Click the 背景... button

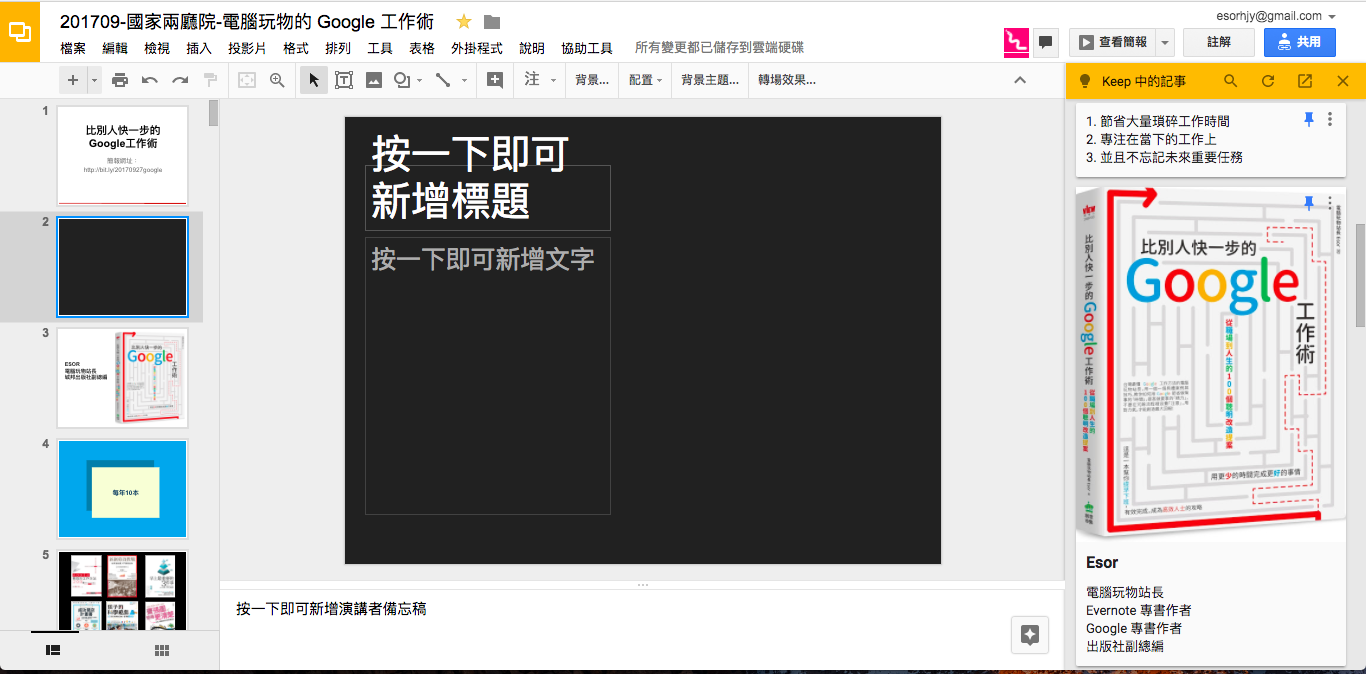click(592, 80)
